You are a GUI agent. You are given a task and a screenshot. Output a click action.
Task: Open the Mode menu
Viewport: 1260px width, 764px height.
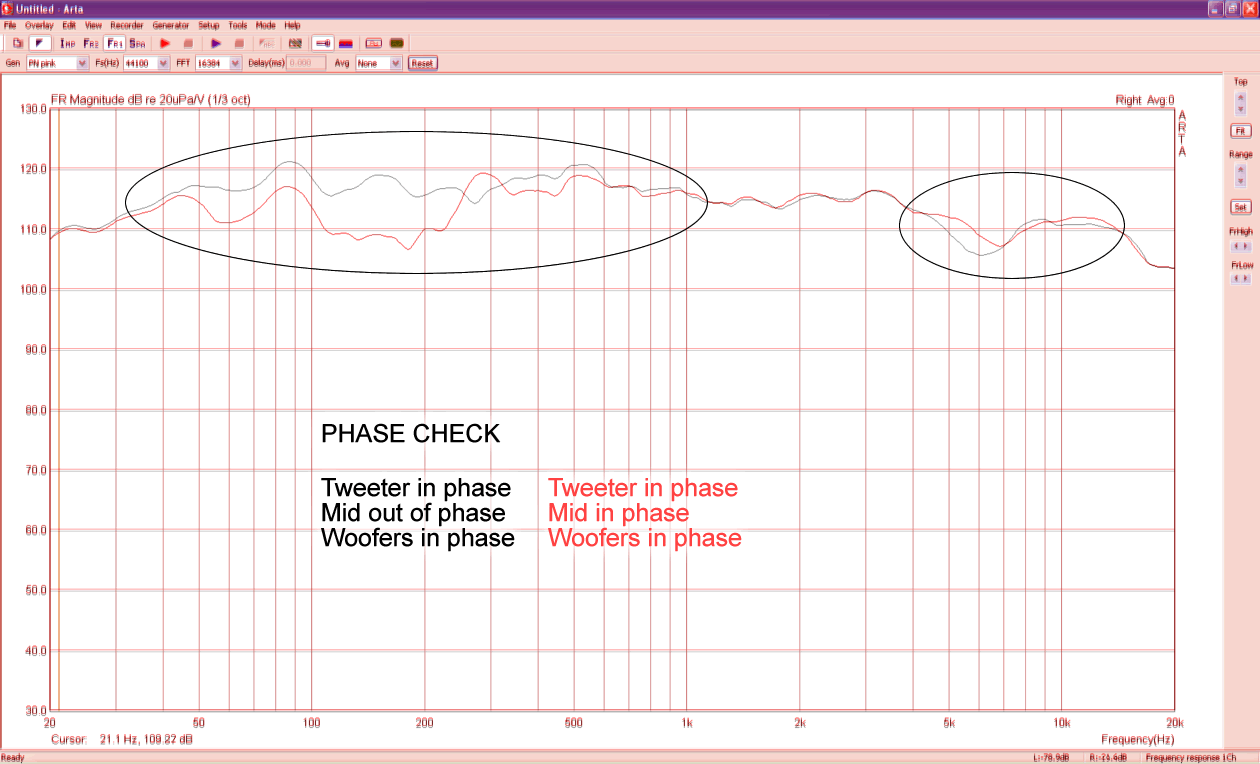pos(265,24)
